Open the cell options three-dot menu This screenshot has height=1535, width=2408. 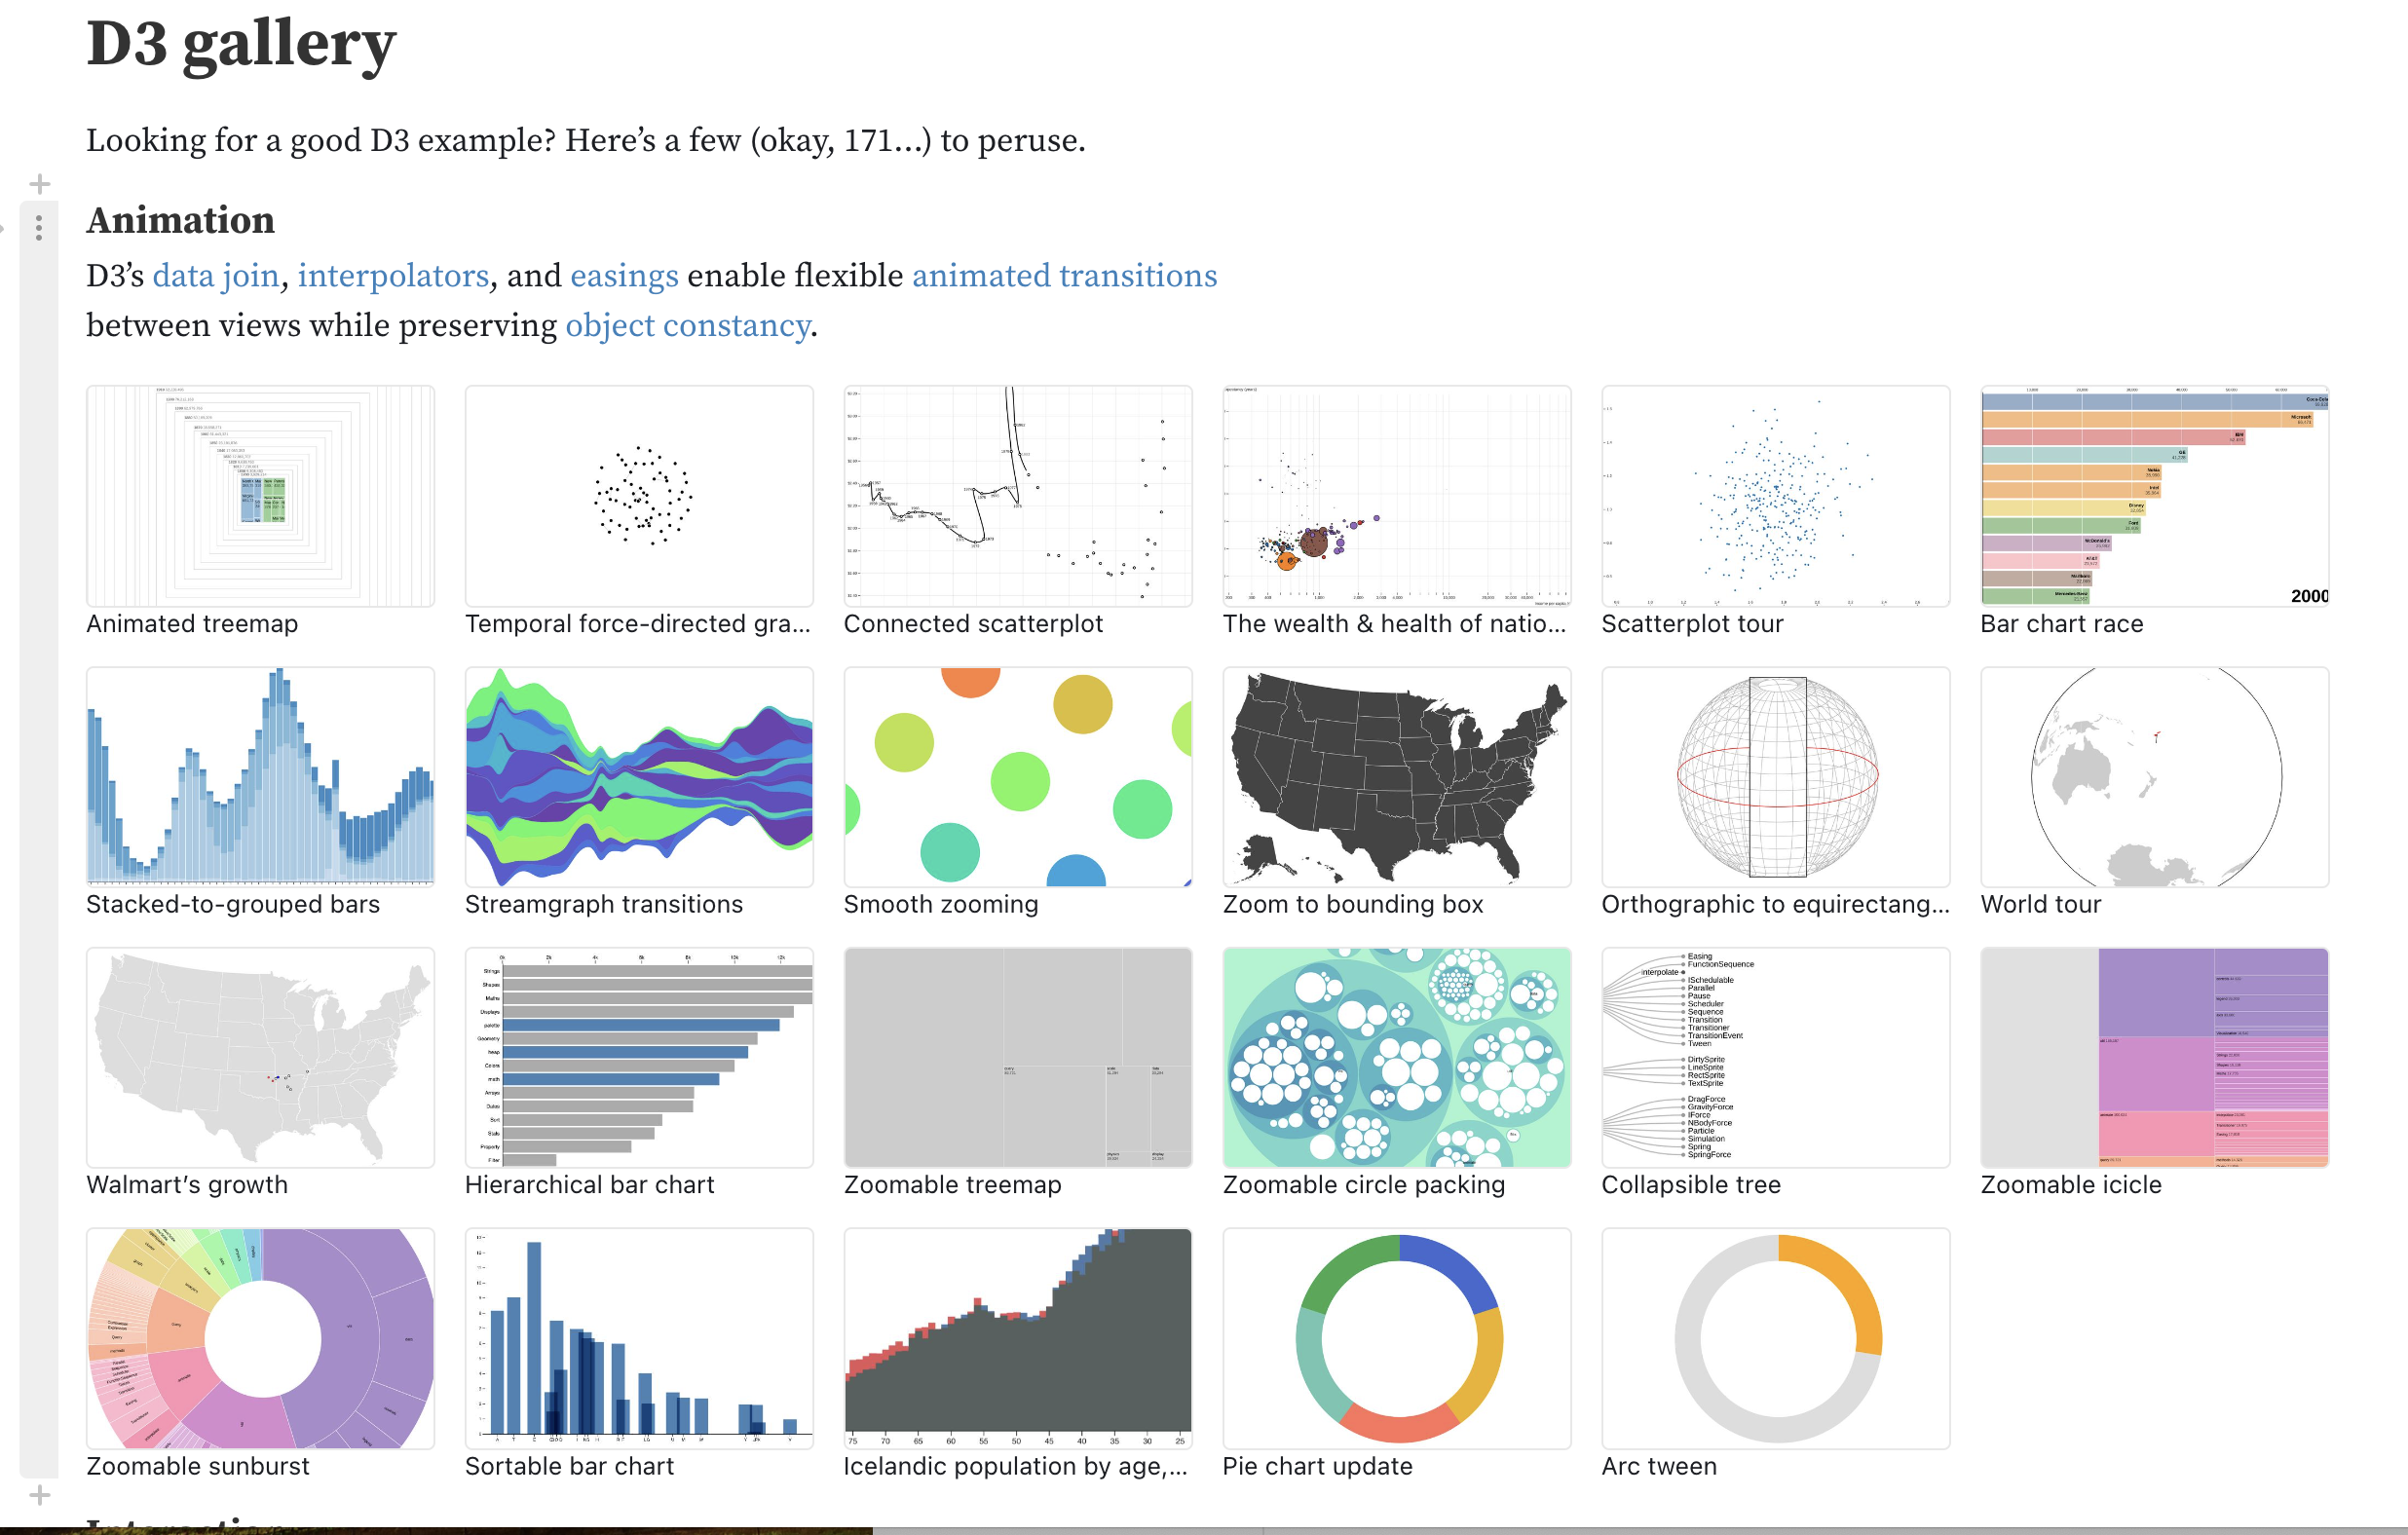click(39, 228)
